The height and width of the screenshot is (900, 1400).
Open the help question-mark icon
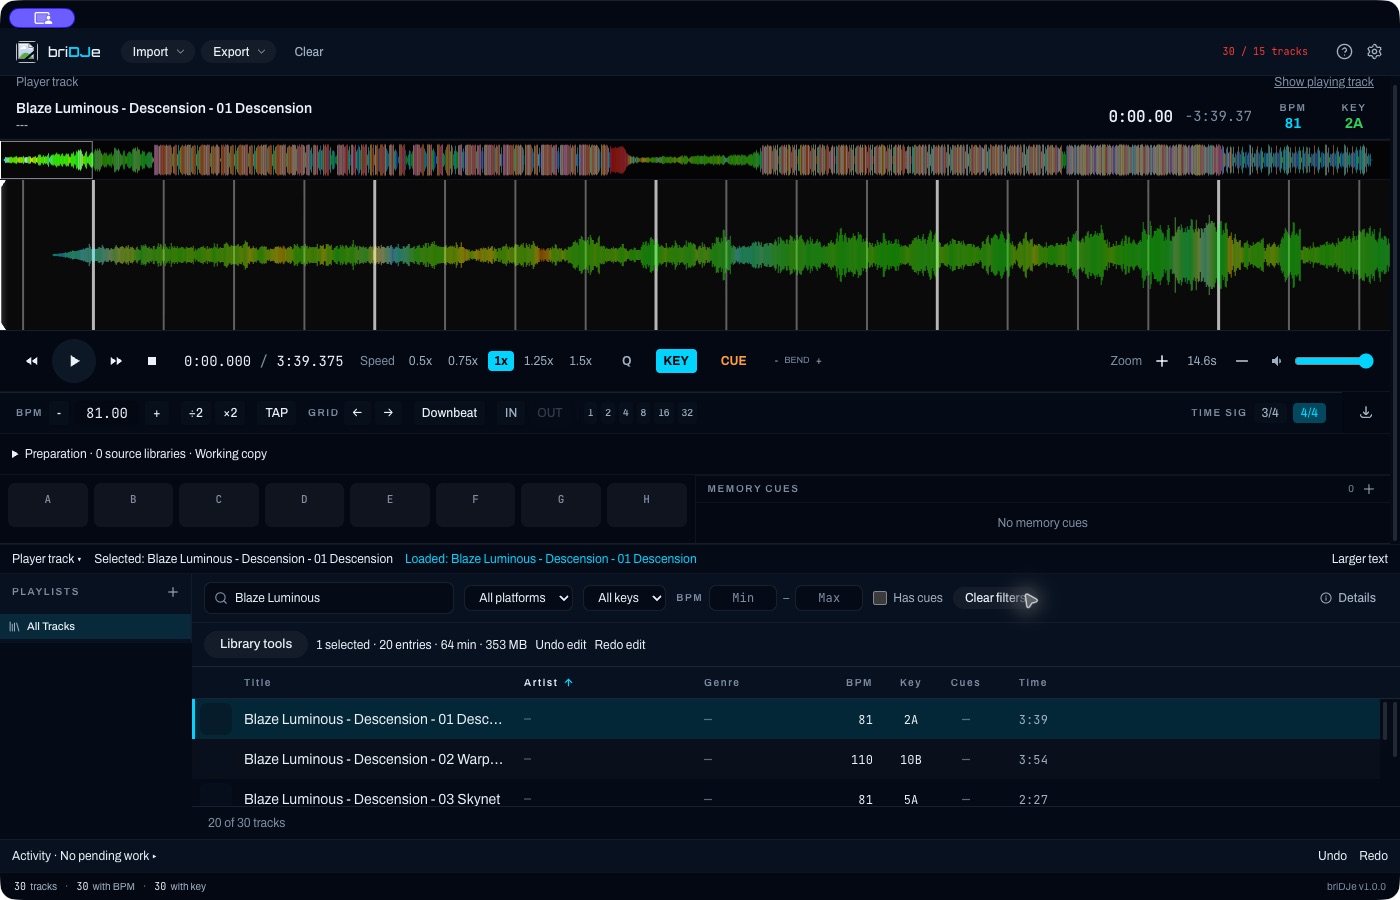coord(1344,52)
